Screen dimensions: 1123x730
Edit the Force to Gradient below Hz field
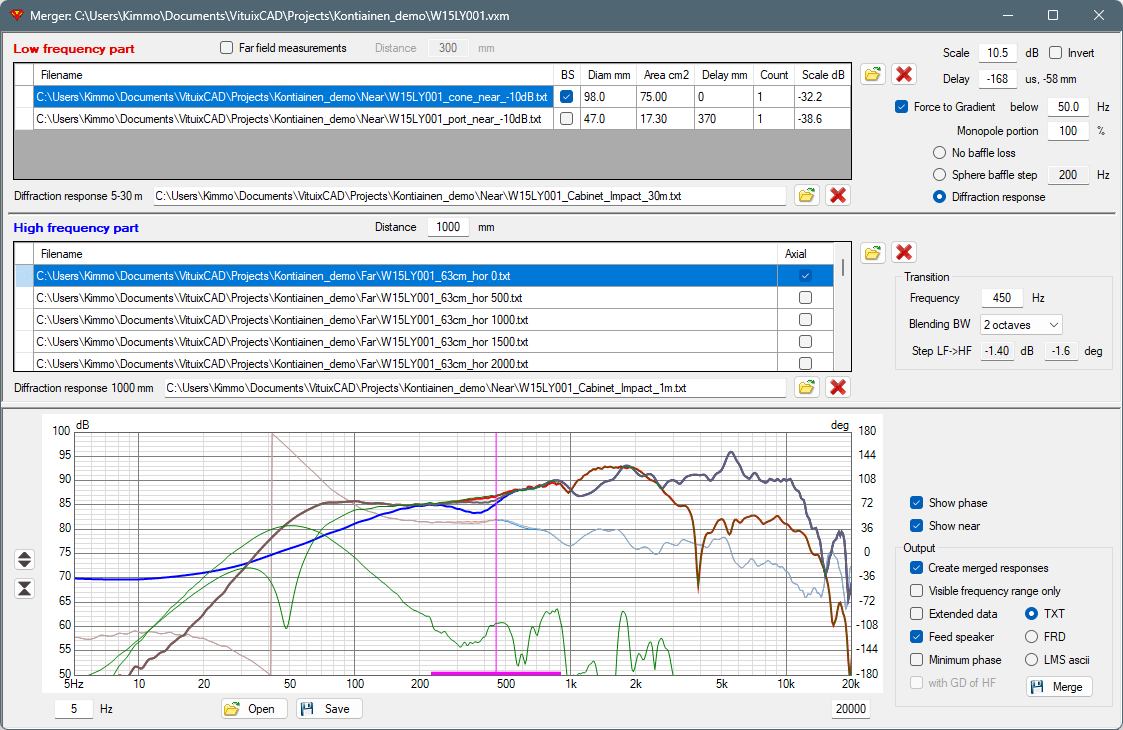coord(1068,107)
